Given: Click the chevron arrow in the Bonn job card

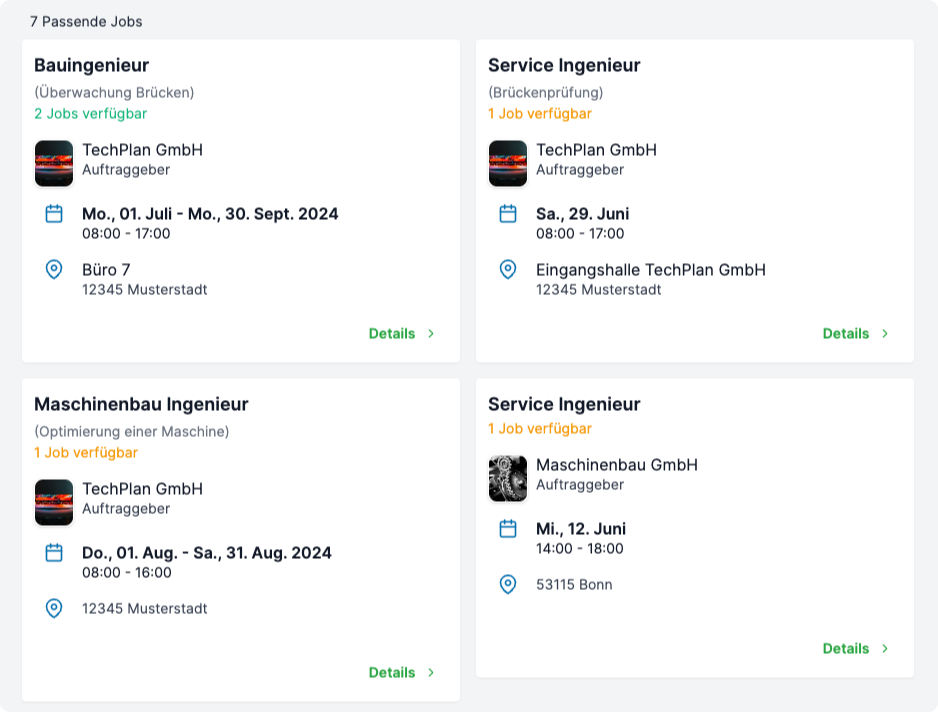Looking at the screenshot, I should click(885, 649).
